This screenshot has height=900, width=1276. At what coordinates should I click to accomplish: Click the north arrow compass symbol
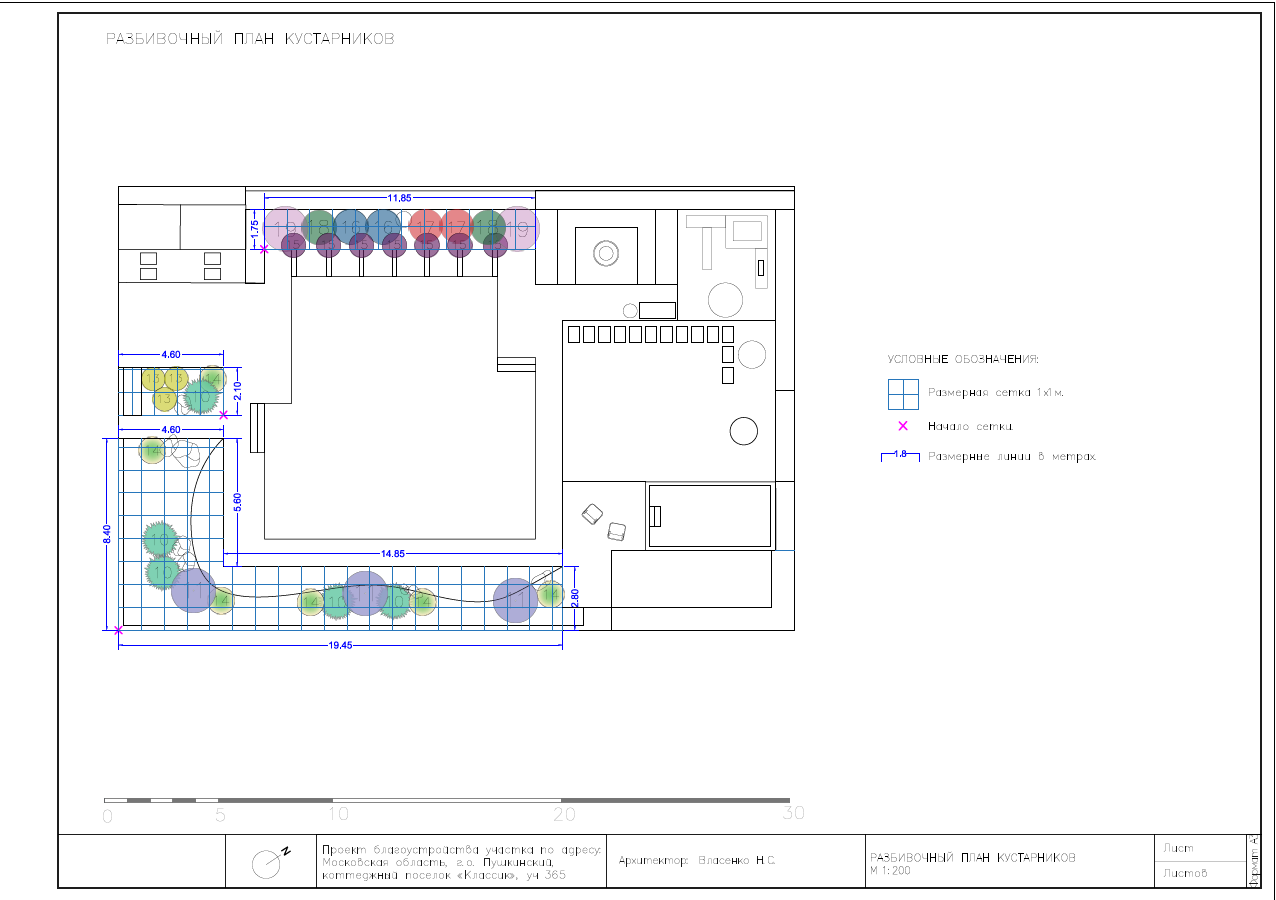[267, 864]
